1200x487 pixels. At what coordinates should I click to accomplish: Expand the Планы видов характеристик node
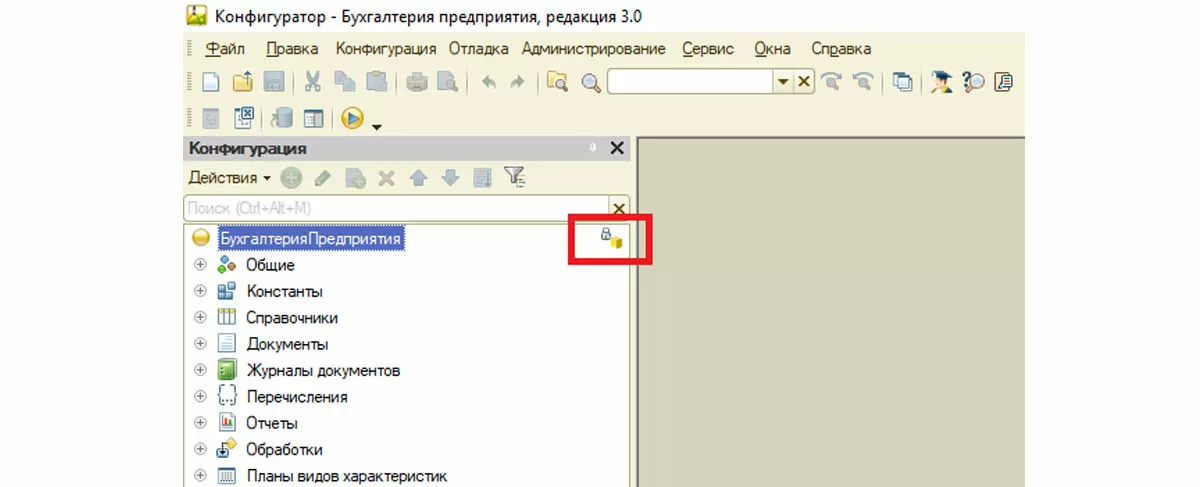(200, 475)
